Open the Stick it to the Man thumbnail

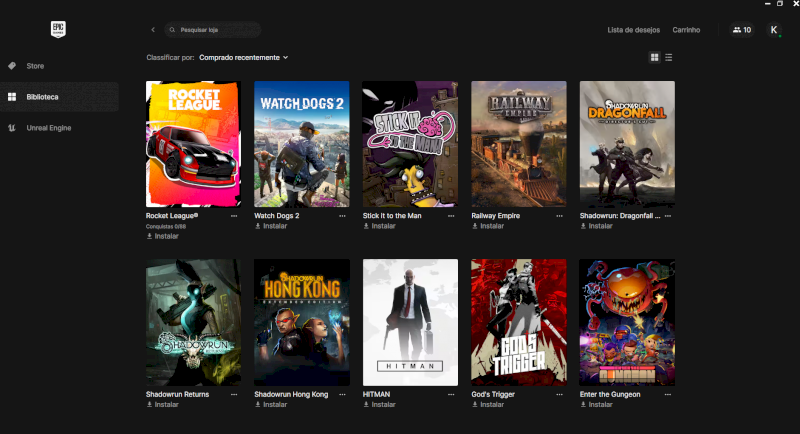pyautogui.click(x=410, y=143)
